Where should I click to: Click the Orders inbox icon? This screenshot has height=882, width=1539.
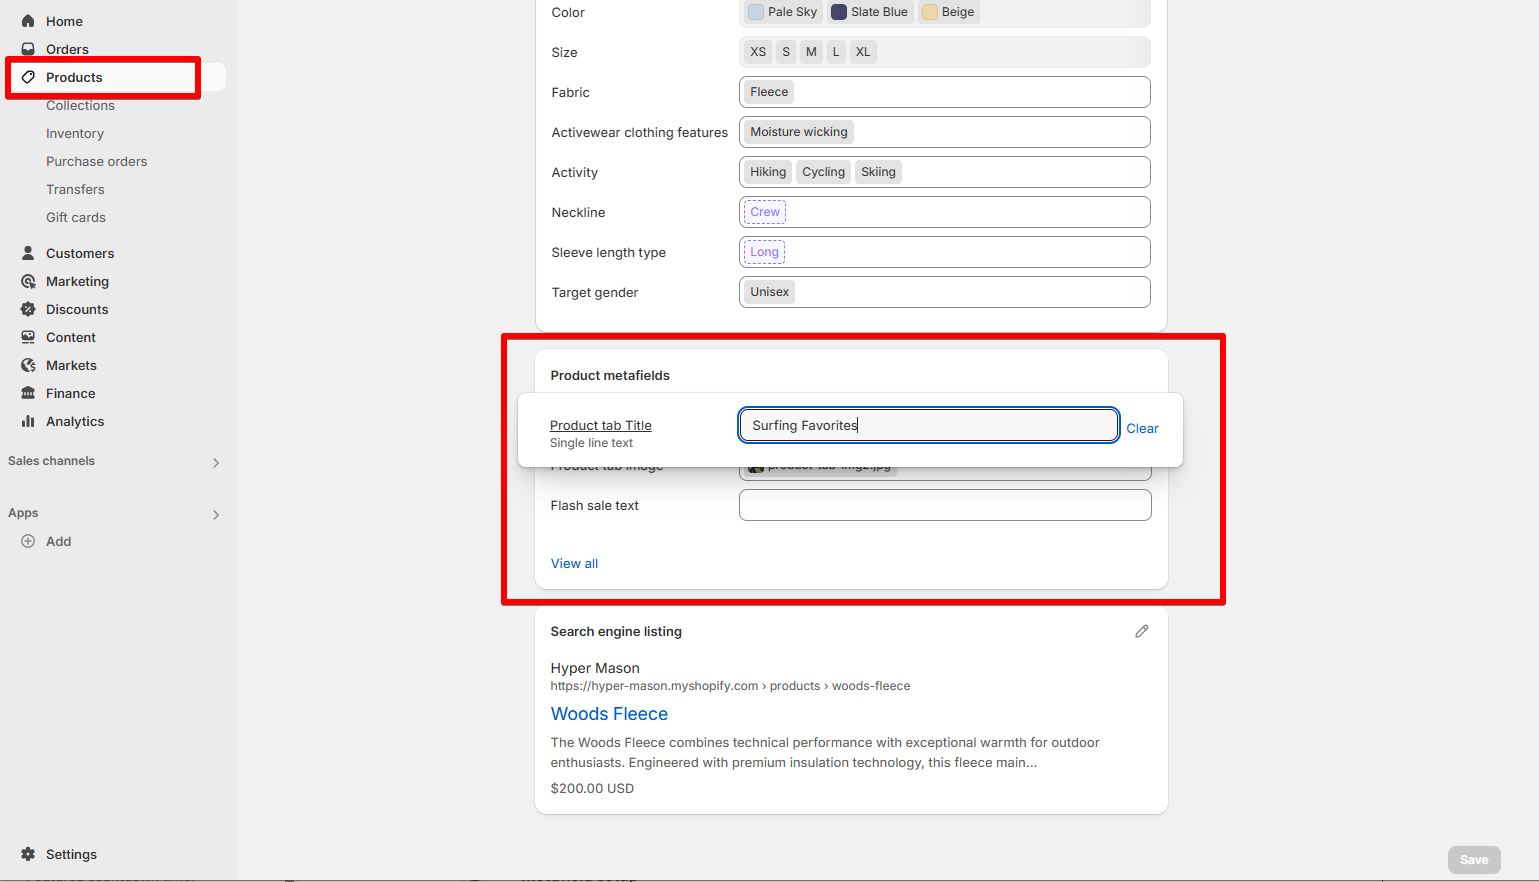(28, 49)
